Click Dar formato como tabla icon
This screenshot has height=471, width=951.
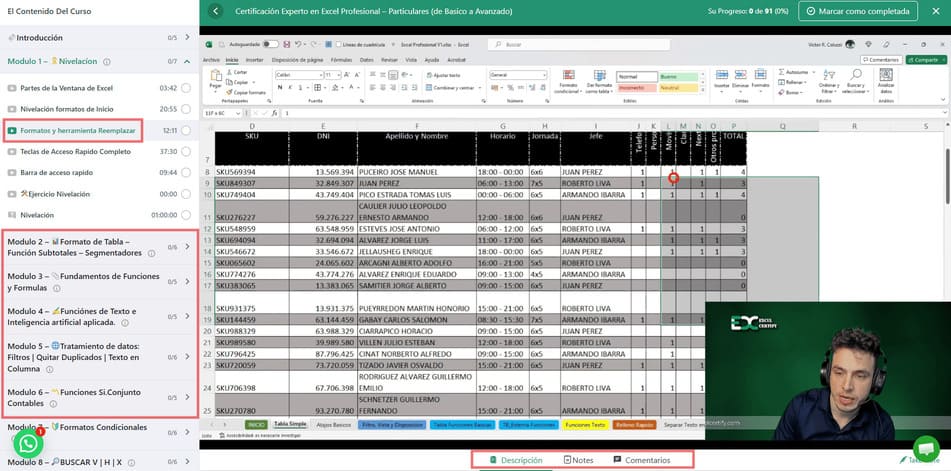[599, 75]
